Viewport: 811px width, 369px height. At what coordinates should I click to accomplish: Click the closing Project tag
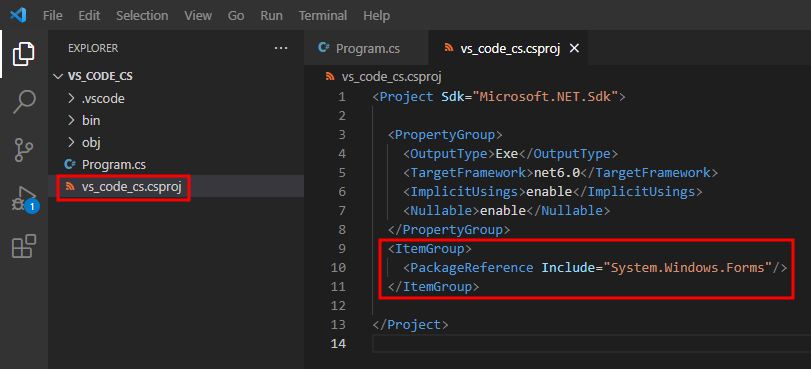pyautogui.click(x=411, y=325)
